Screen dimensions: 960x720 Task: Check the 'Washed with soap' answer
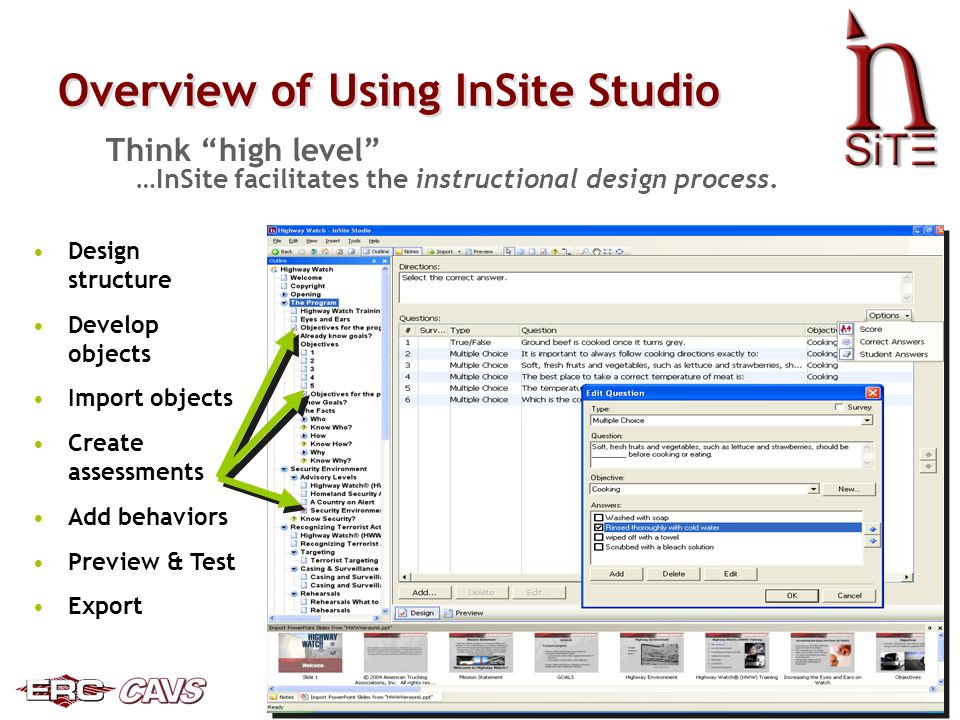pyautogui.click(x=599, y=517)
